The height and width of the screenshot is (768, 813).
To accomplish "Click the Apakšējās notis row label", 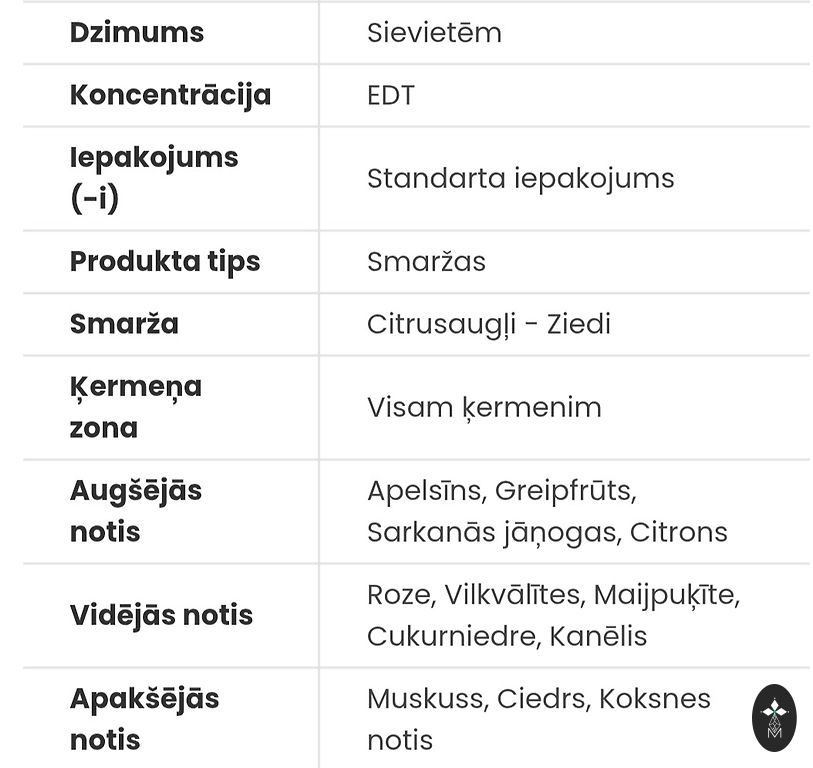I will (x=144, y=719).
